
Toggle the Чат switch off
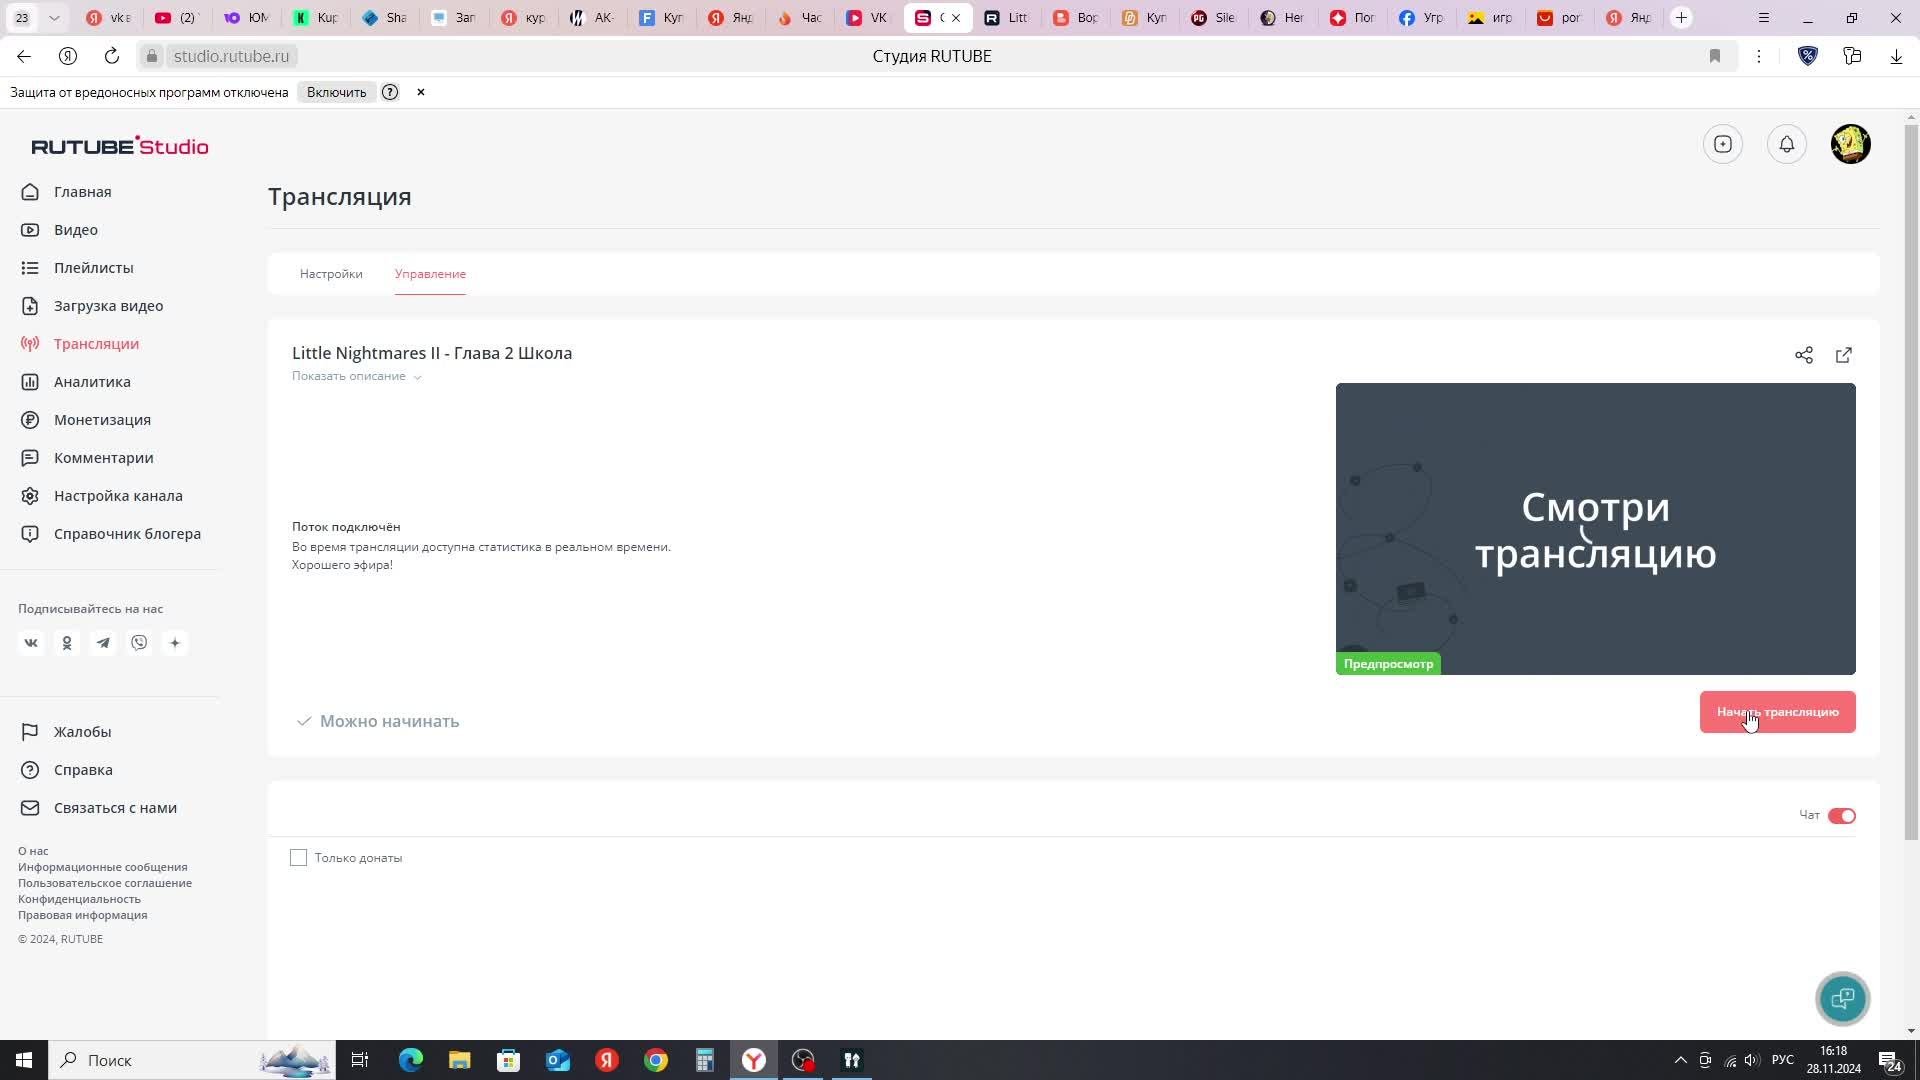[1841, 816]
